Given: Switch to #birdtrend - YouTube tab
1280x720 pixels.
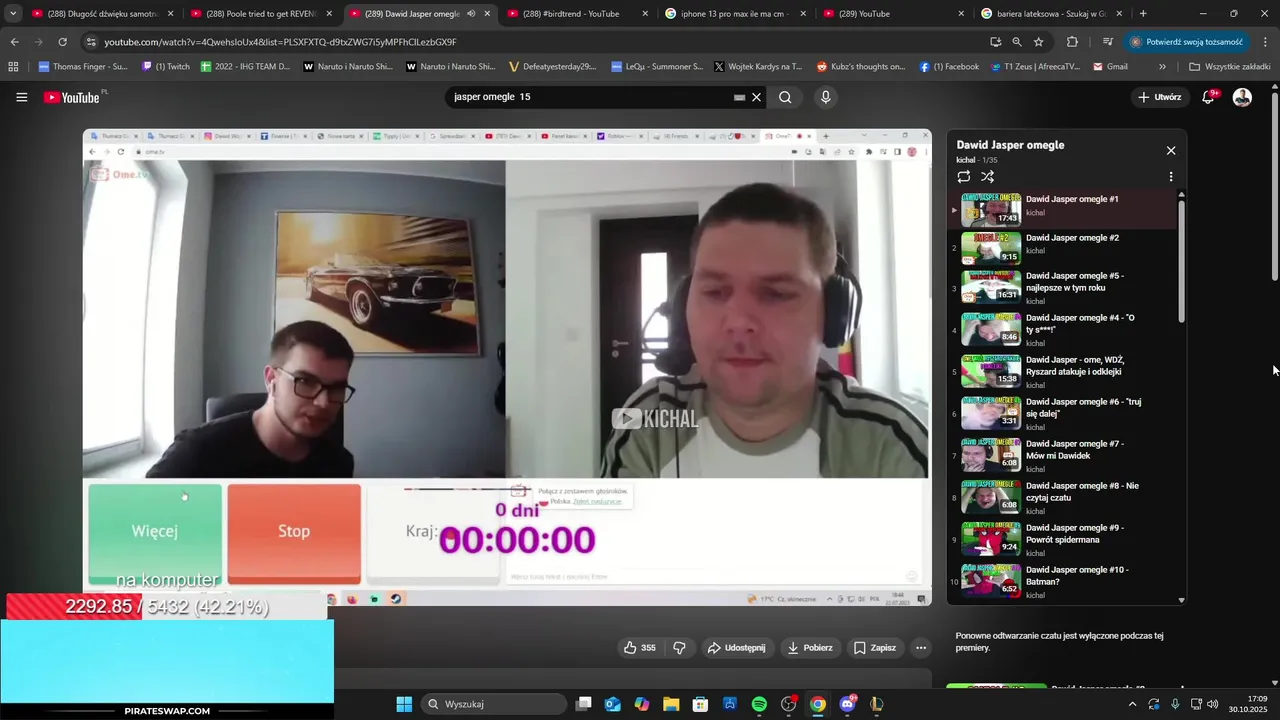Looking at the screenshot, I should click(578, 14).
